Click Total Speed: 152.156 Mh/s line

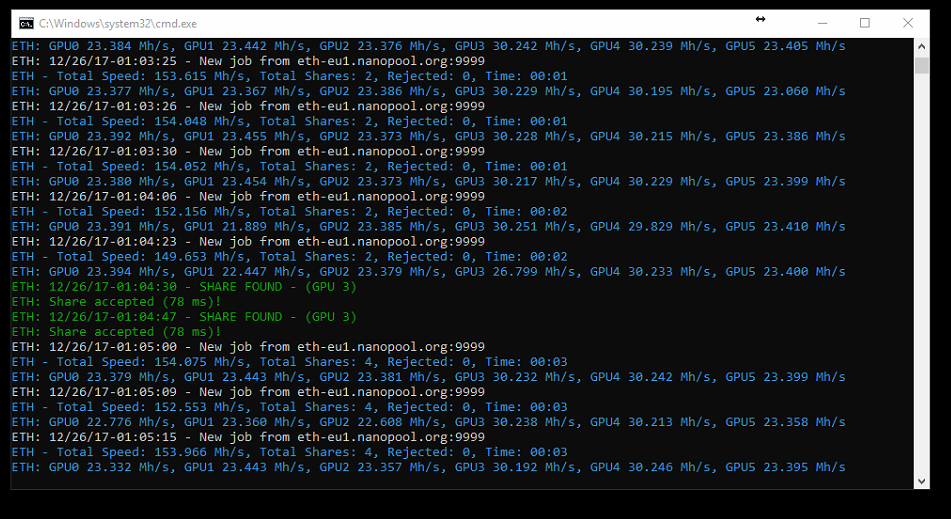289,212
